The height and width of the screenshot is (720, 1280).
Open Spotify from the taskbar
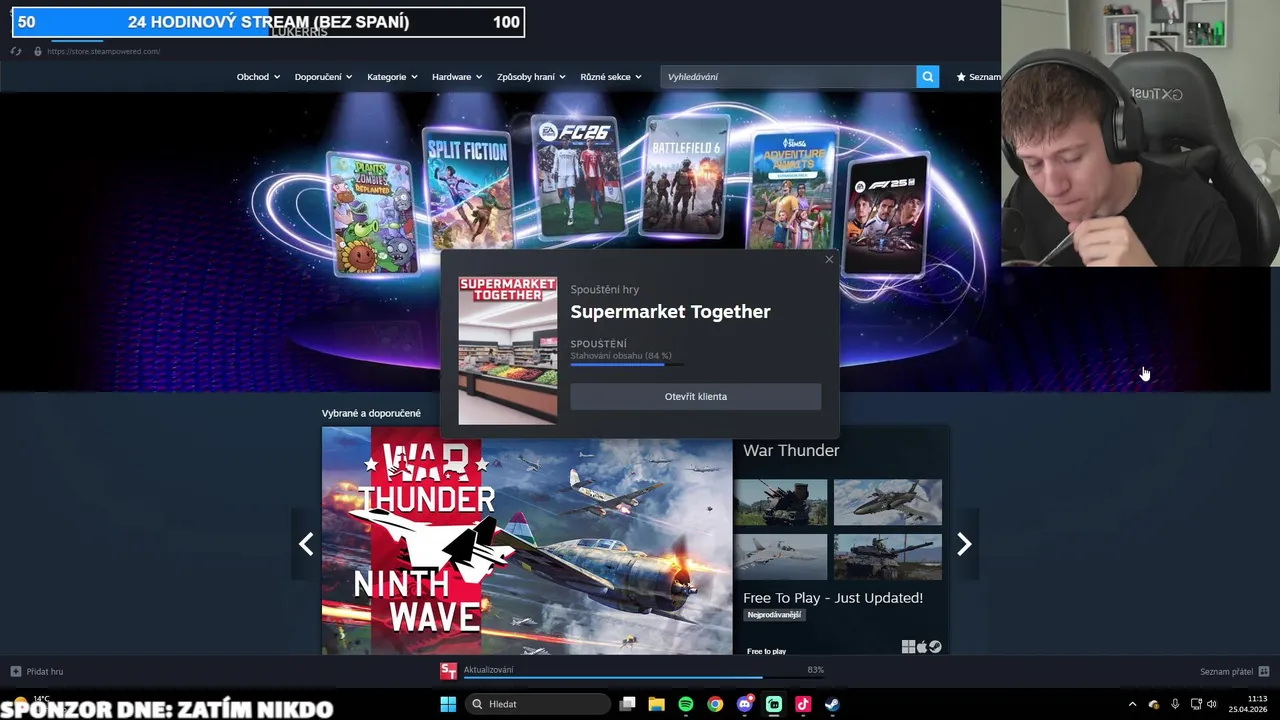point(686,704)
